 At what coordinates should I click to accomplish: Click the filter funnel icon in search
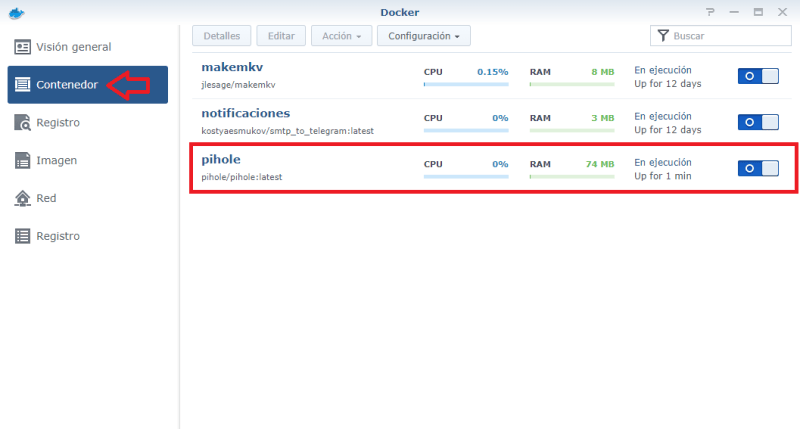point(663,36)
